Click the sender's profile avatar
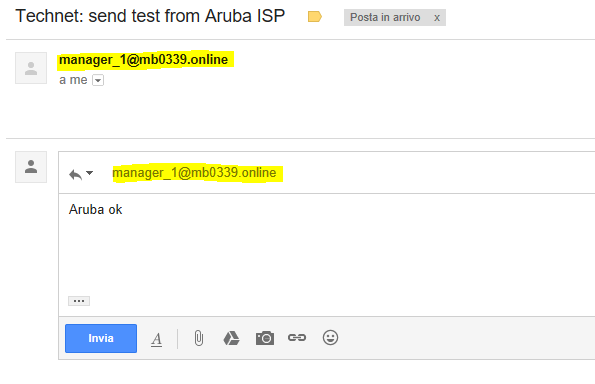 point(31,68)
